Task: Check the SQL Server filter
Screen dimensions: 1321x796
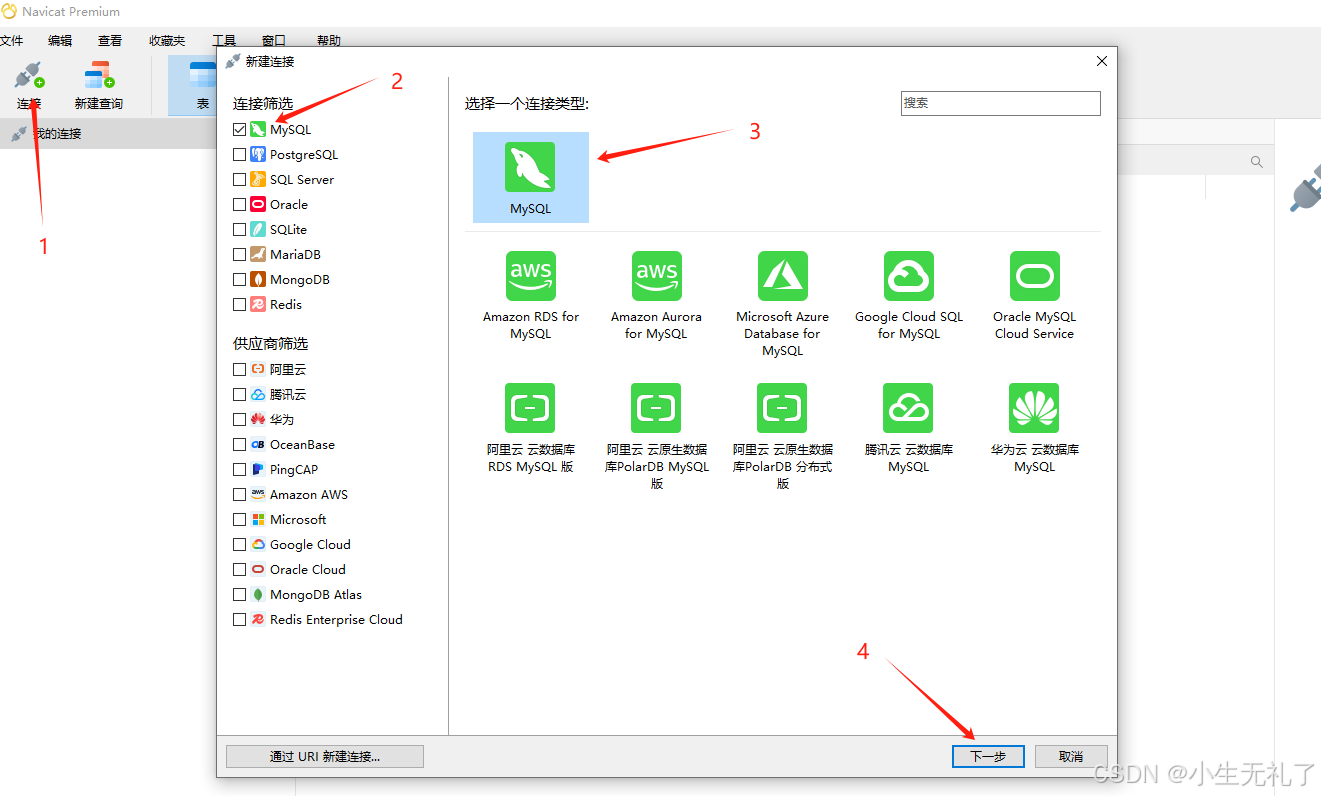Action: pos(239,180)
